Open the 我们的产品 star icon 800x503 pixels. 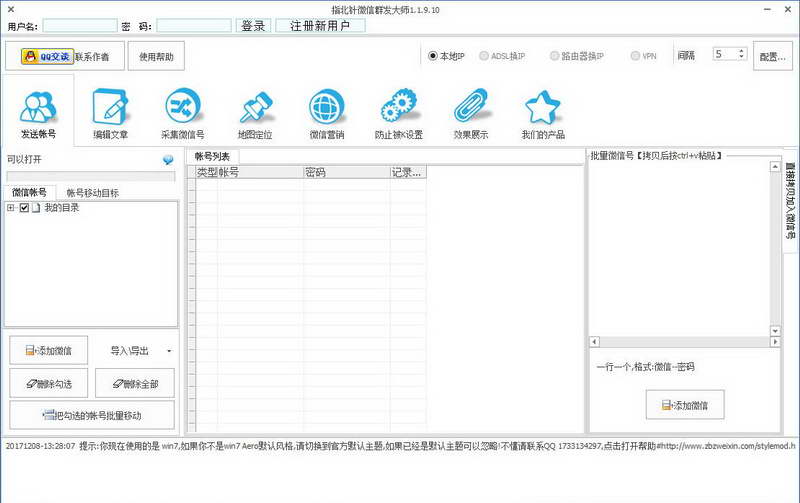(543, 107)
